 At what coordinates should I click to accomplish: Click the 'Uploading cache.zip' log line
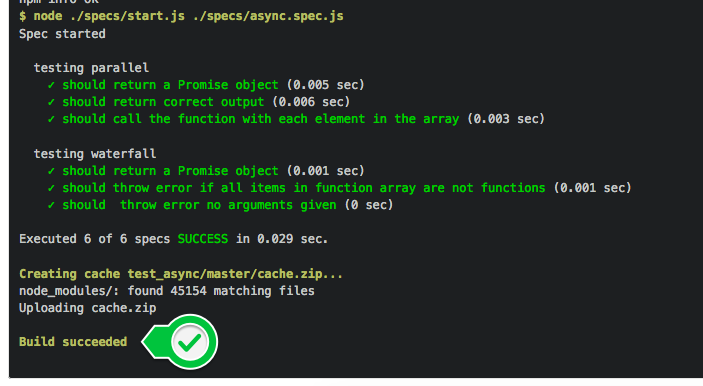pyautogui.click(x=87, y=308)
